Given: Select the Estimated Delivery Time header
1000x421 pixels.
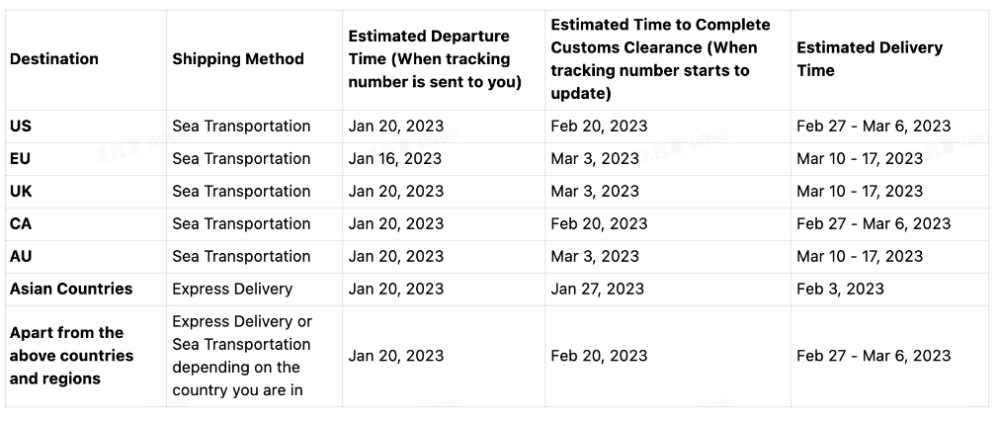Looking at the screenshot, I should point(869,59).
